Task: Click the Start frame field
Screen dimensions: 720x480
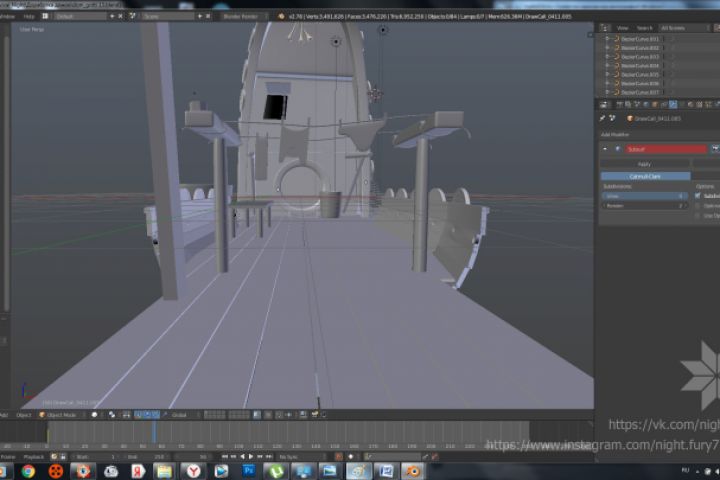Action: click(96, 457)
